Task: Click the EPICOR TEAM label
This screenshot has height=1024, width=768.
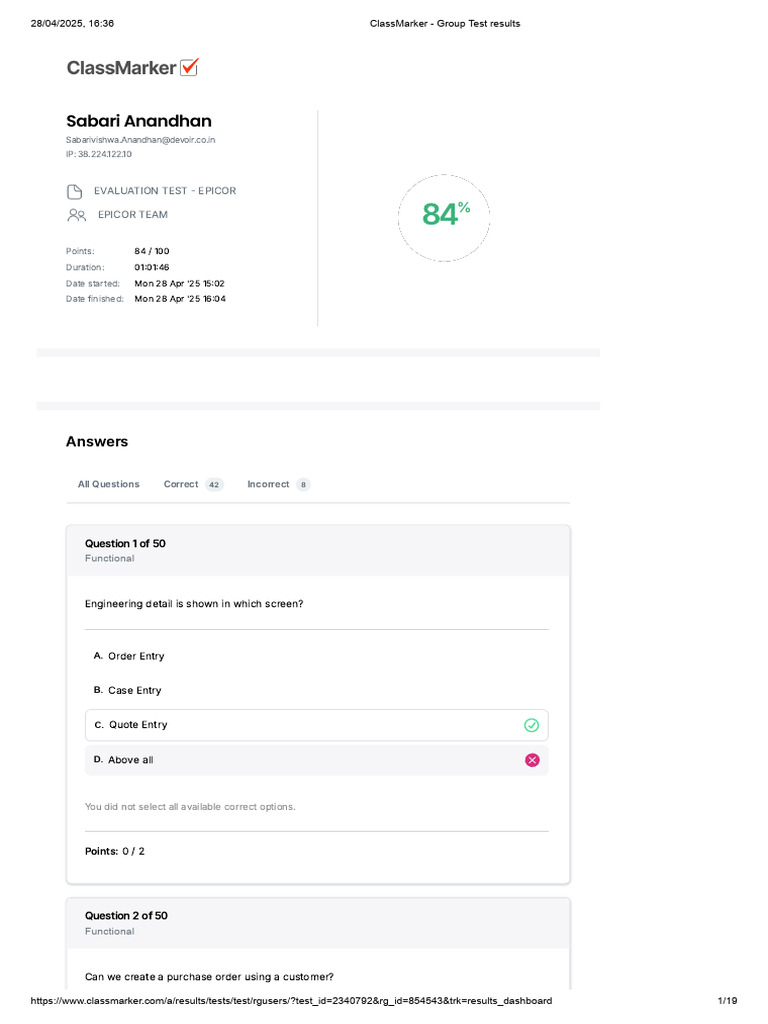Action: pyautogui.click(x=133, y=214)
